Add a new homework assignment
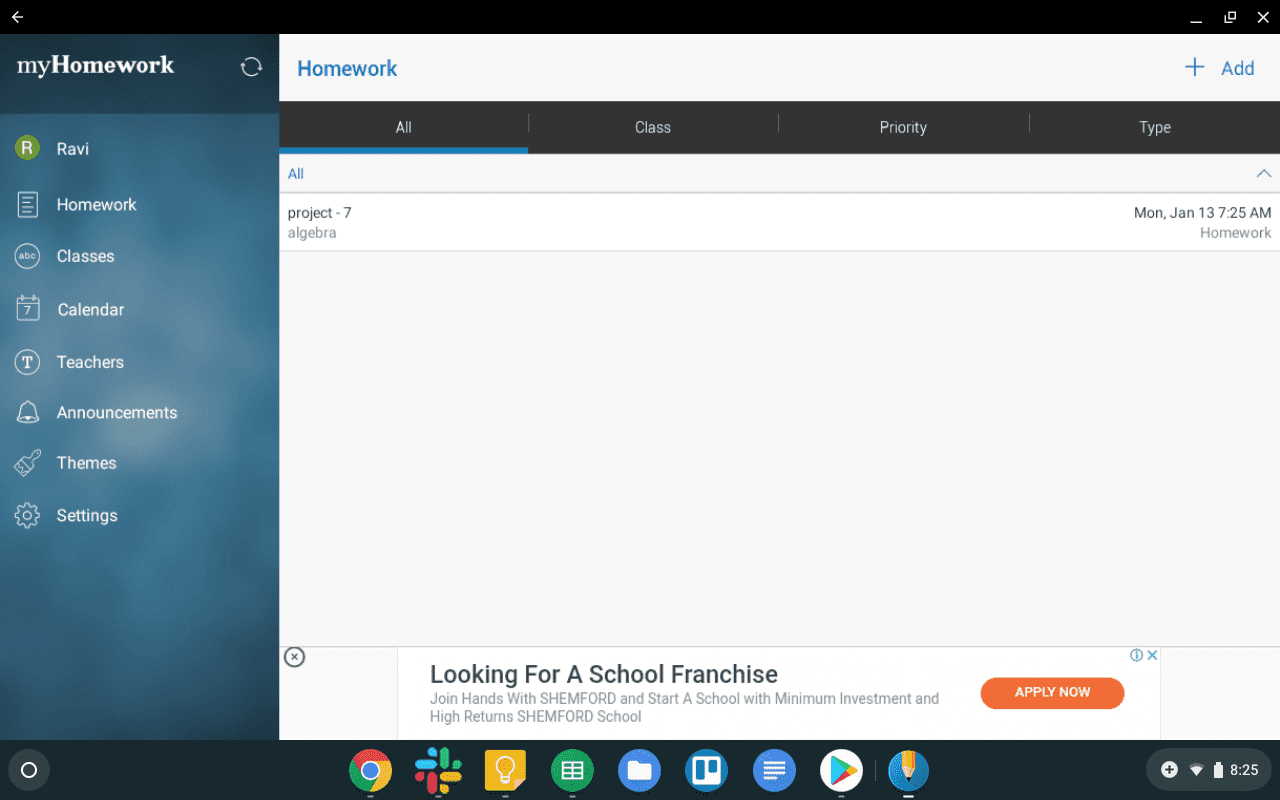The width and height of the screenshot is (1280, 800). [x=1219, y=67]
